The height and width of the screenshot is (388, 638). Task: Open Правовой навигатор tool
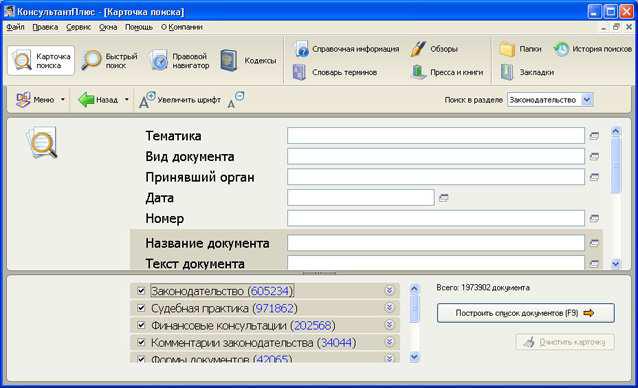click(179, 61)
